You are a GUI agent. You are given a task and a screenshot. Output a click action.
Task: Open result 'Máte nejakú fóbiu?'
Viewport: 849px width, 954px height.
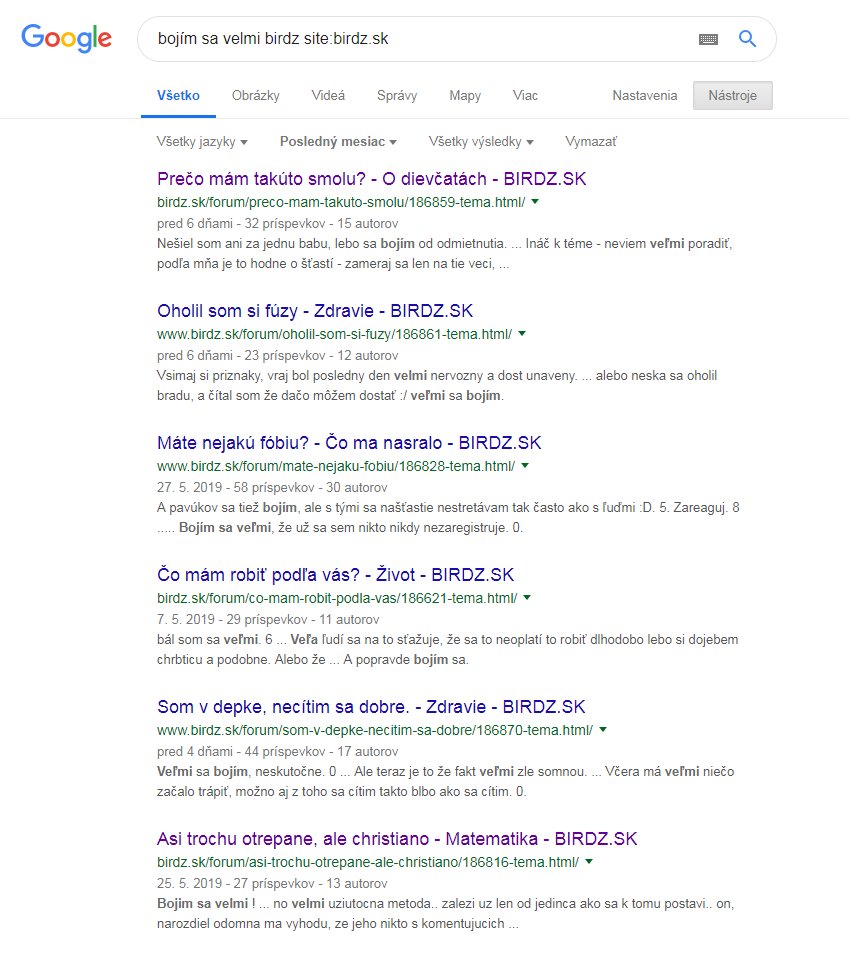[349, 443]
